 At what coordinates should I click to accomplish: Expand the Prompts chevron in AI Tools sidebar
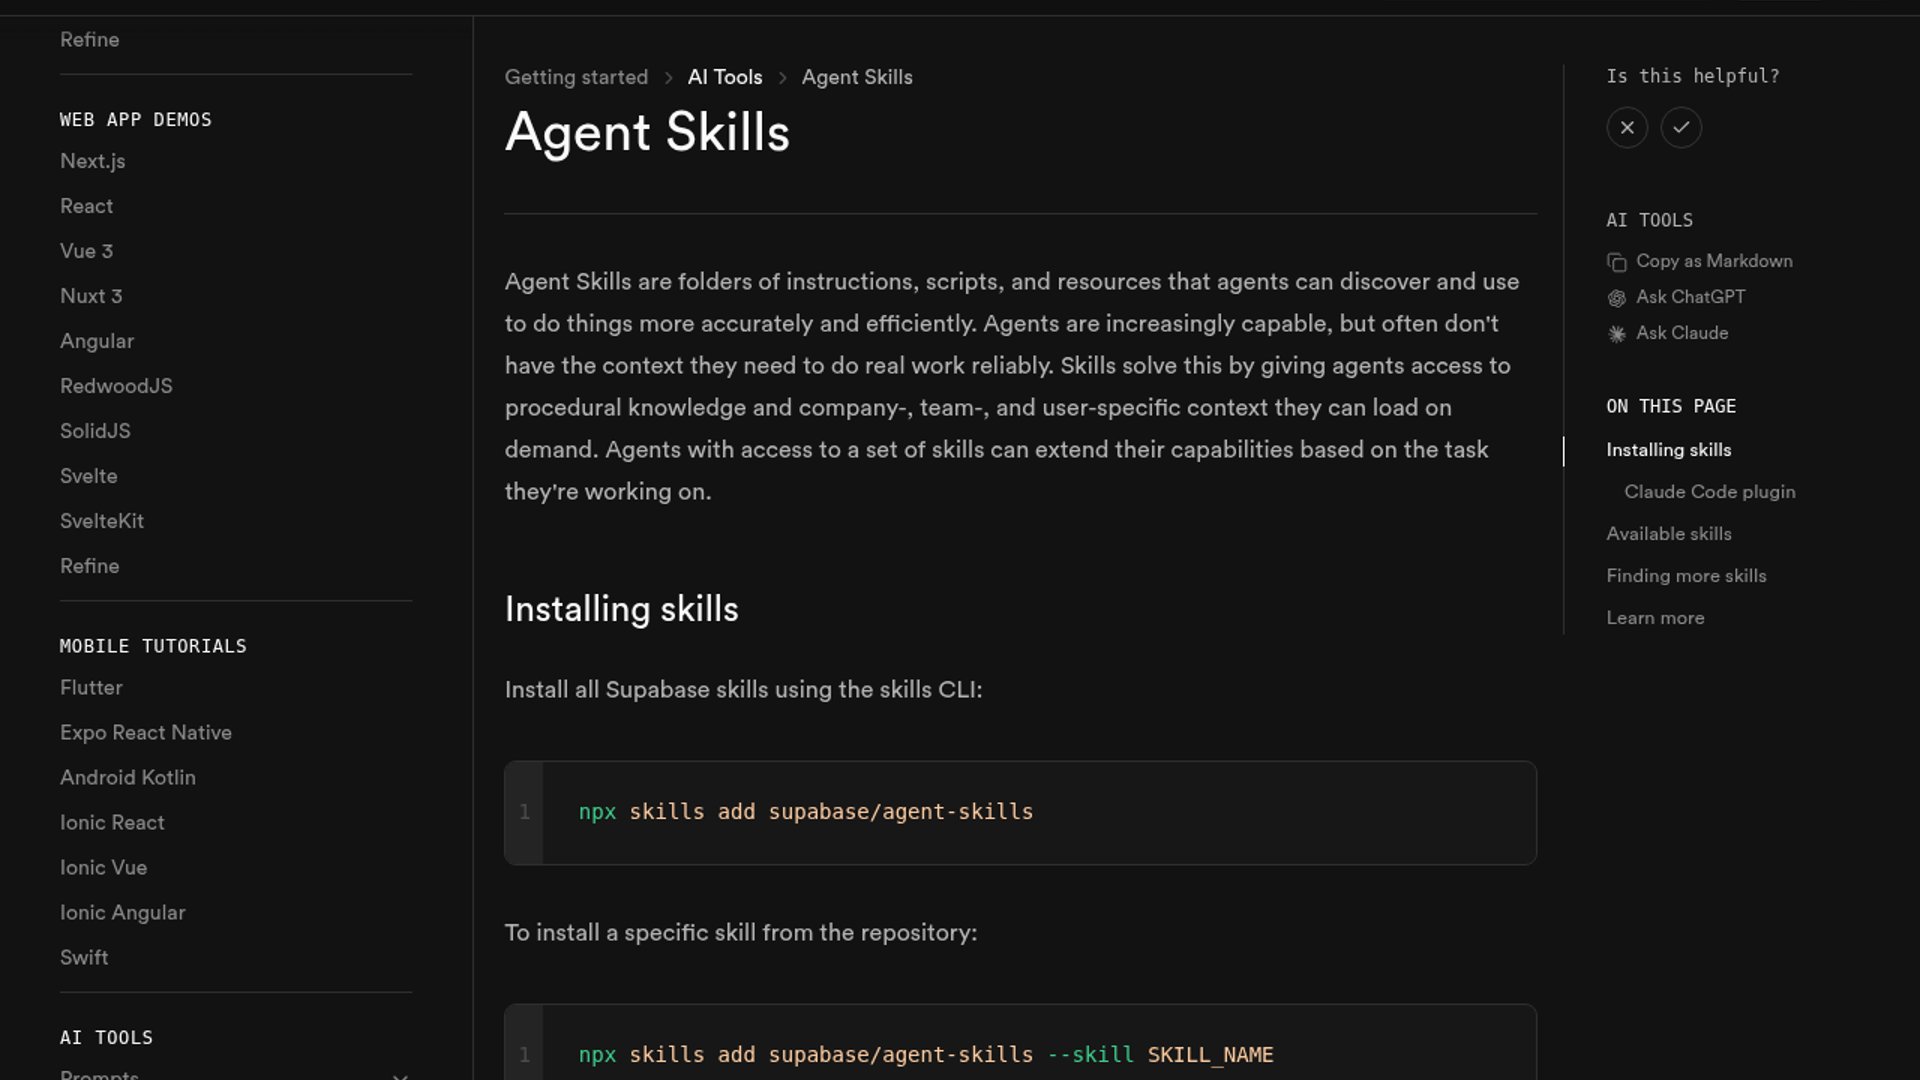(x=400, y=1075)
